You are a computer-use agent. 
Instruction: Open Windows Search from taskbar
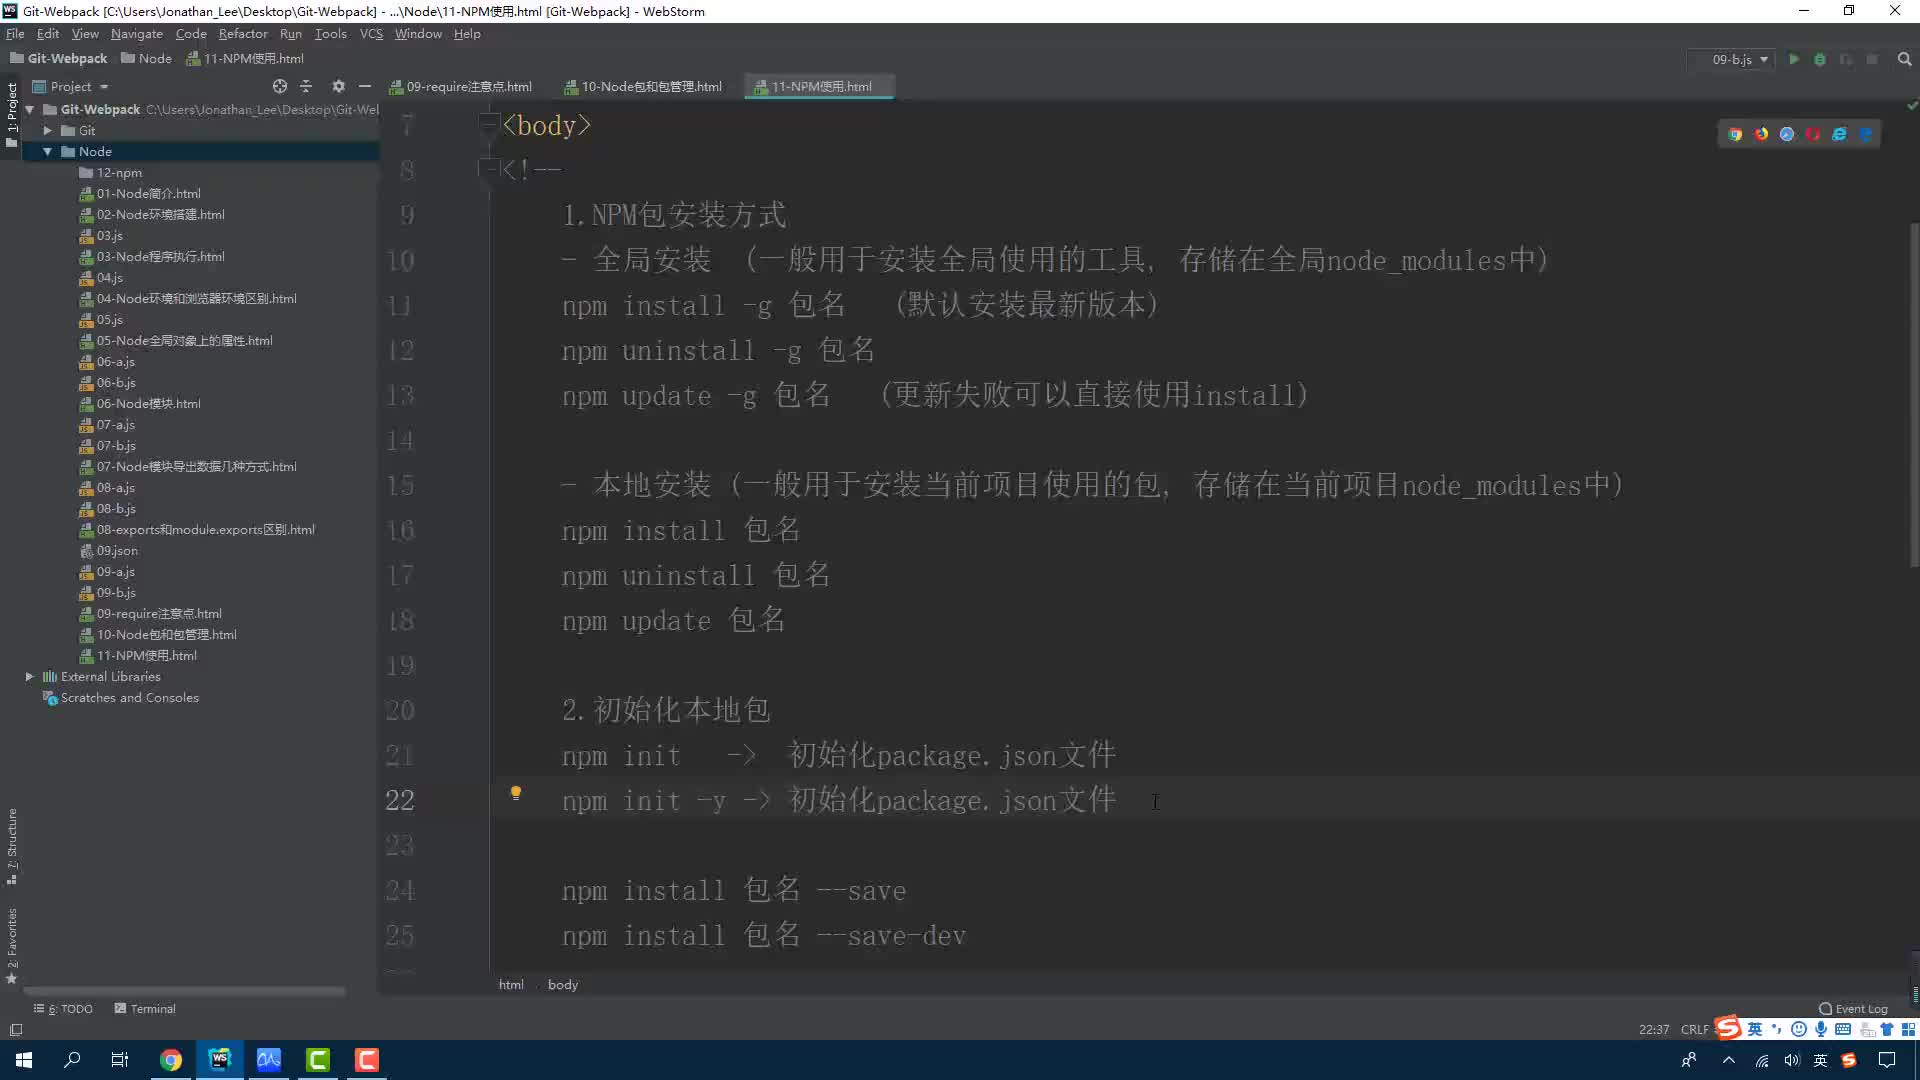point(72,1059)
